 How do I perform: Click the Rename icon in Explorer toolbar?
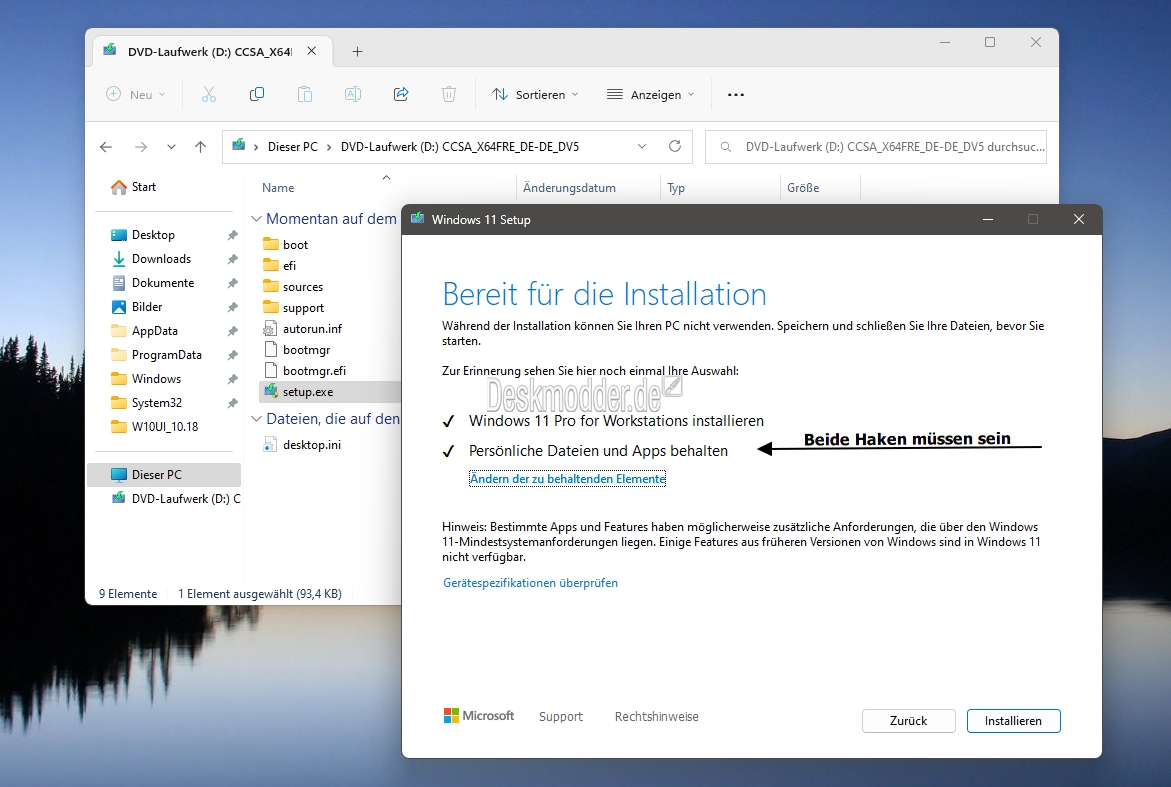click(352, 94)
